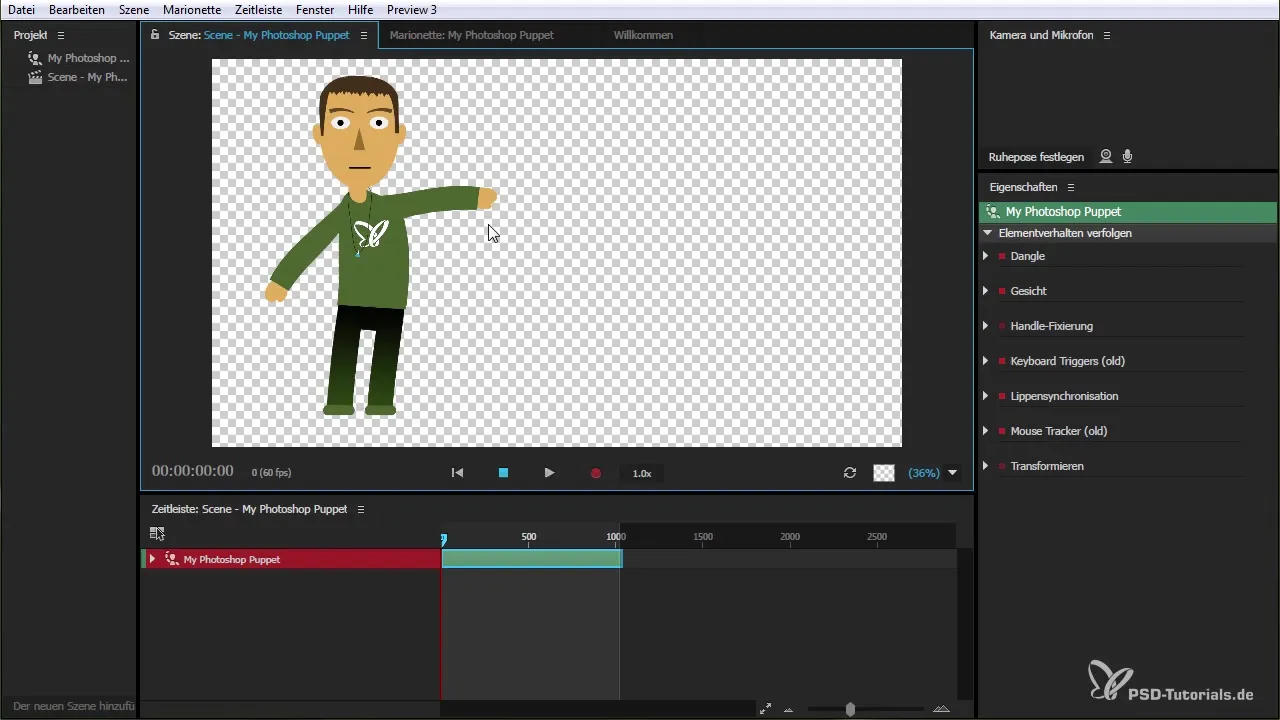
Task: Click the 1.0x playback speed button
Action: point(642,473)
